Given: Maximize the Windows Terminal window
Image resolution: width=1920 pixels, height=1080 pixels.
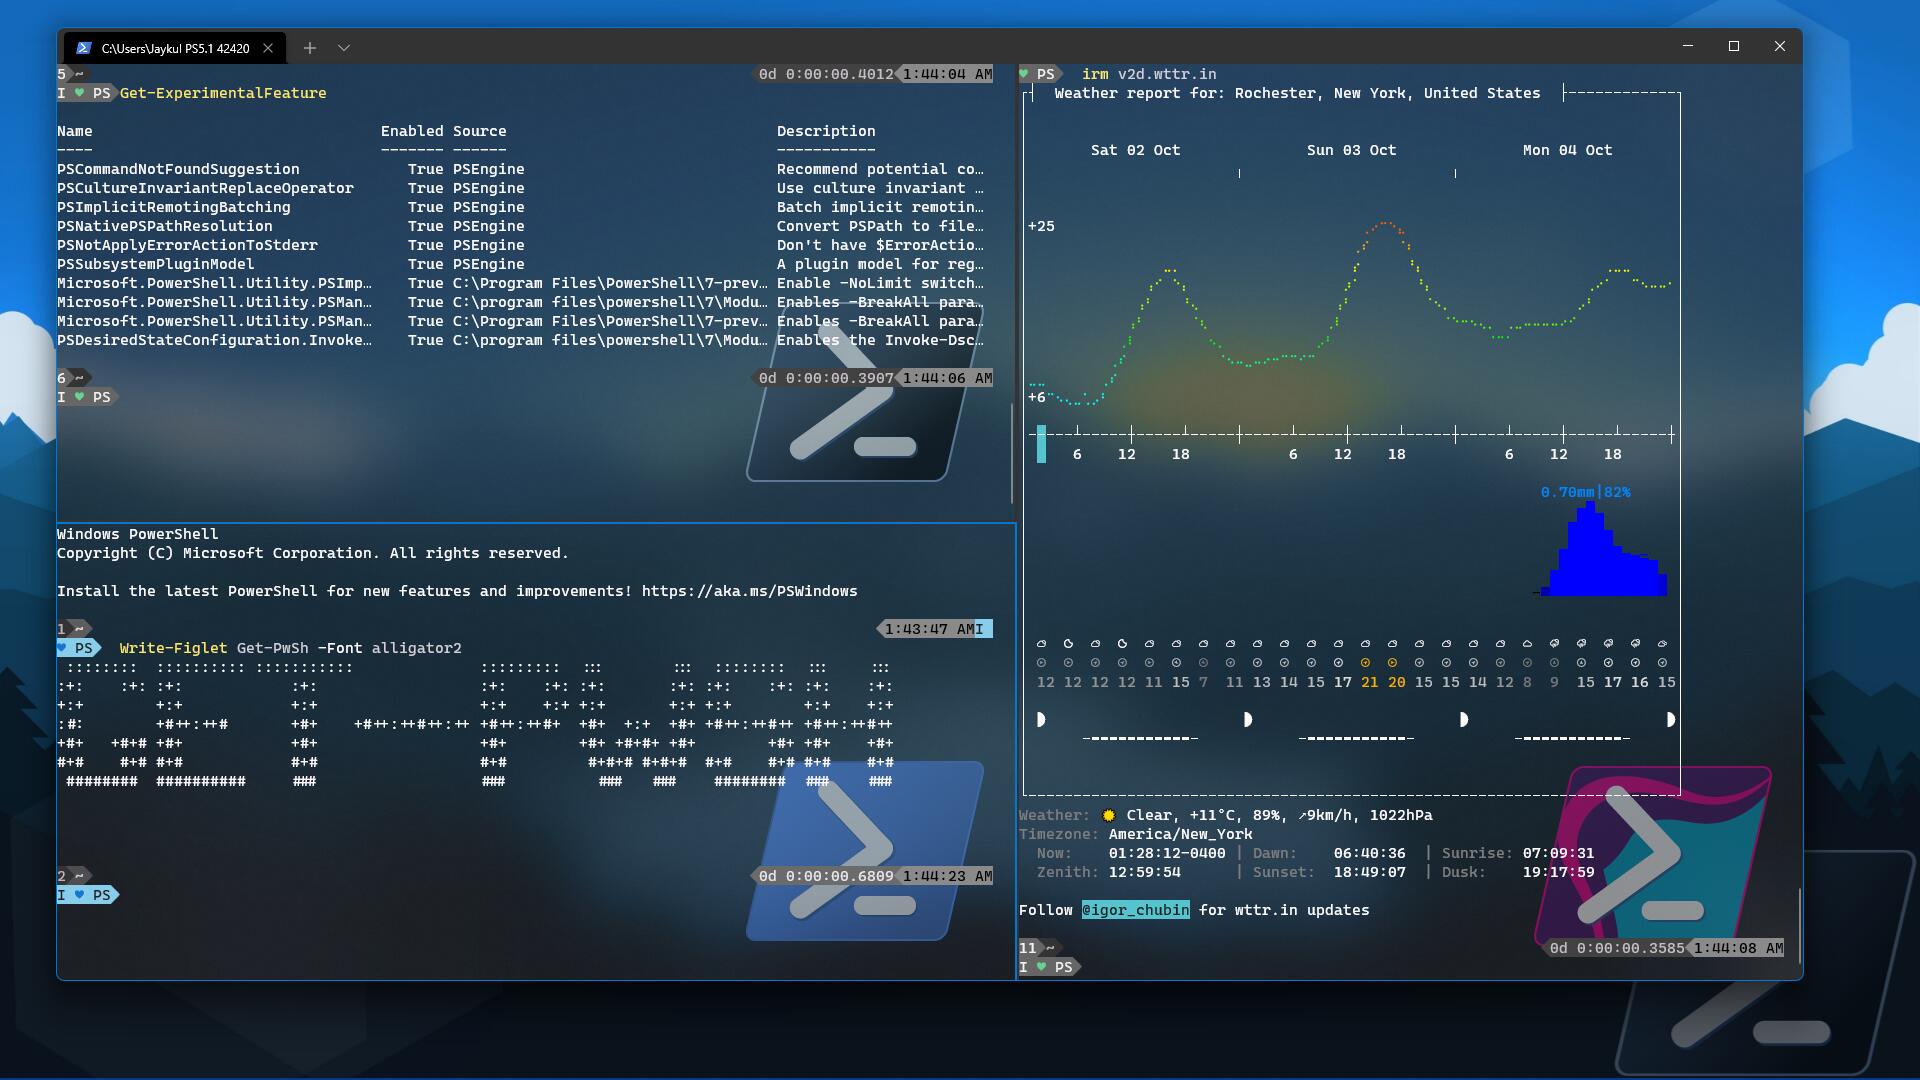Looking at the screenshot, I should [1734, 46].
